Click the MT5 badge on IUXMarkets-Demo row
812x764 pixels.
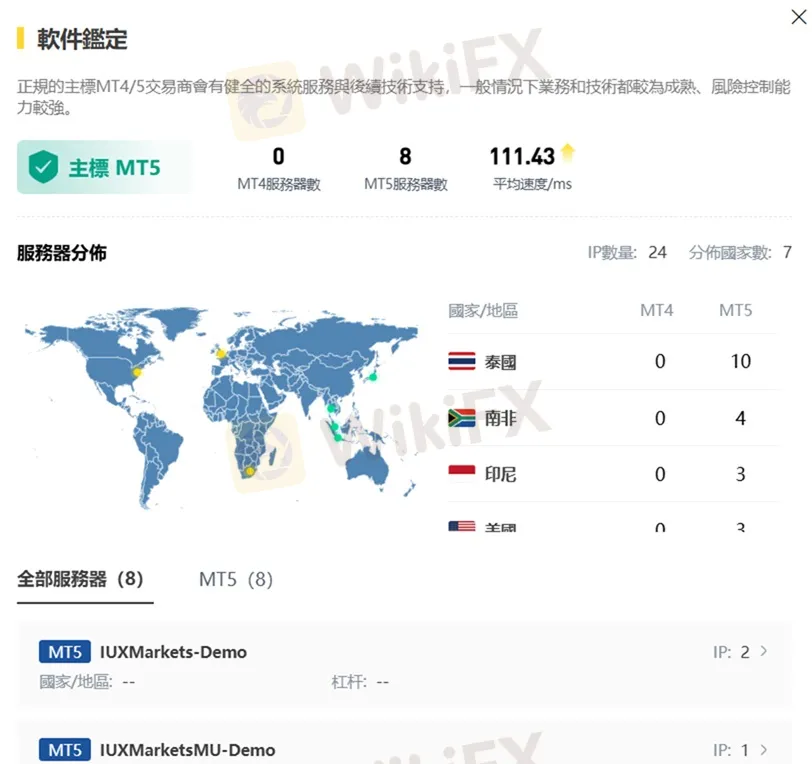[64, 651]
